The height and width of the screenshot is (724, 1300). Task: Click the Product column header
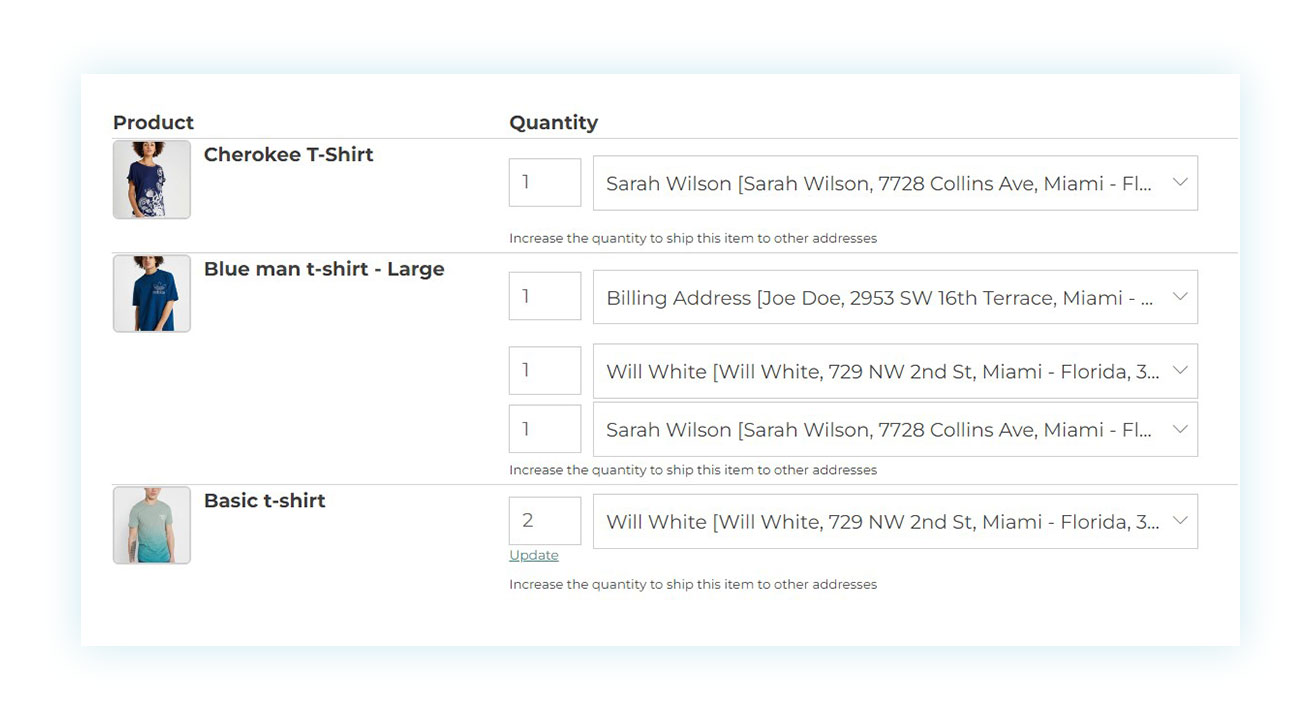click(x=153, y=122)
